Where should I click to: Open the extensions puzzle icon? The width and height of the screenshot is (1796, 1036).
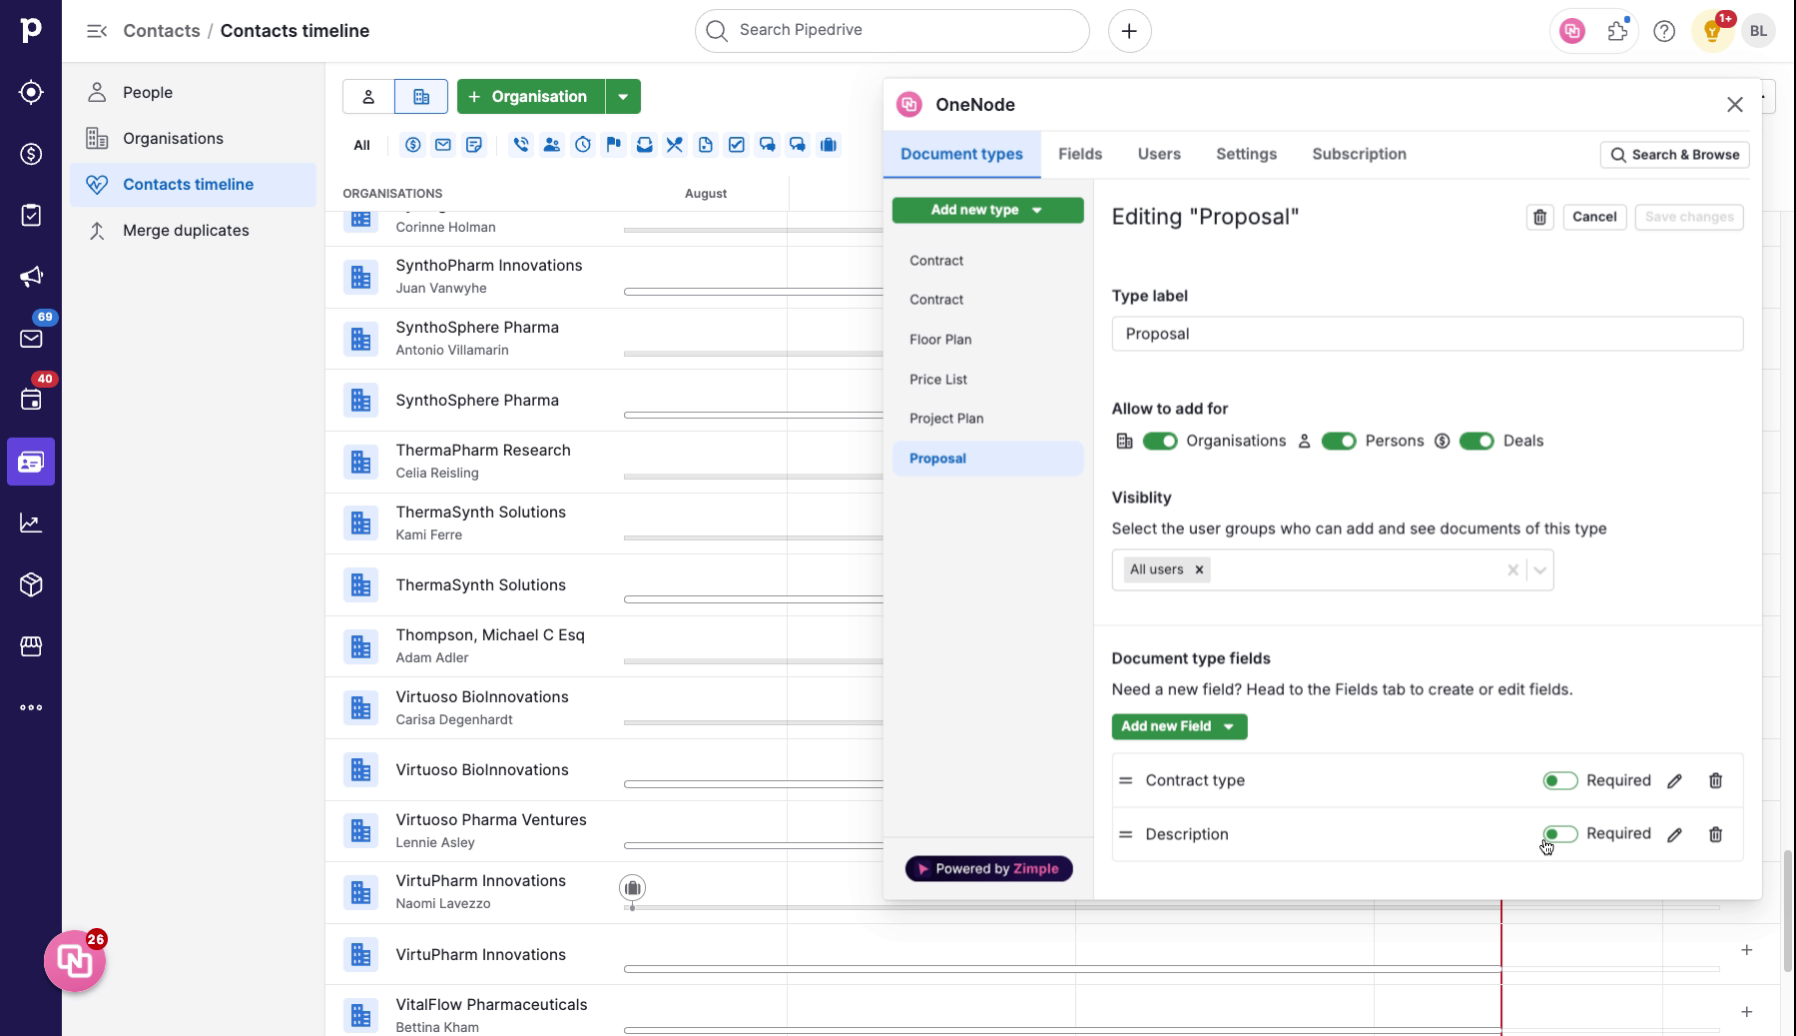(x=1618, y=31)
